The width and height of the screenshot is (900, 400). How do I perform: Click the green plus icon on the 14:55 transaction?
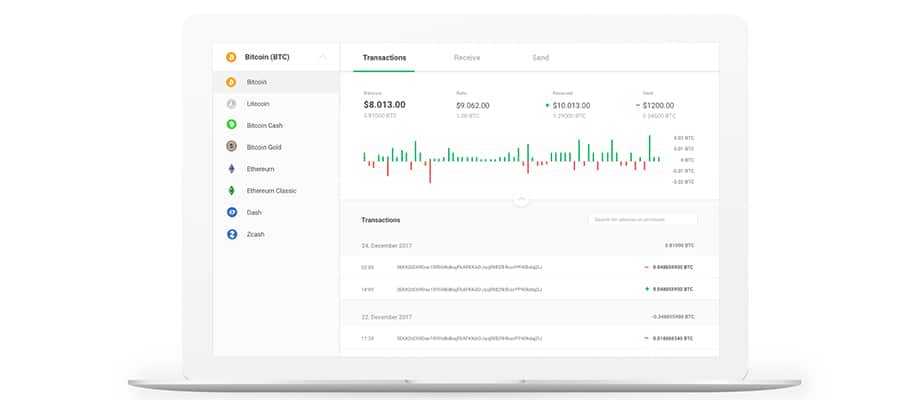[647, 289]
